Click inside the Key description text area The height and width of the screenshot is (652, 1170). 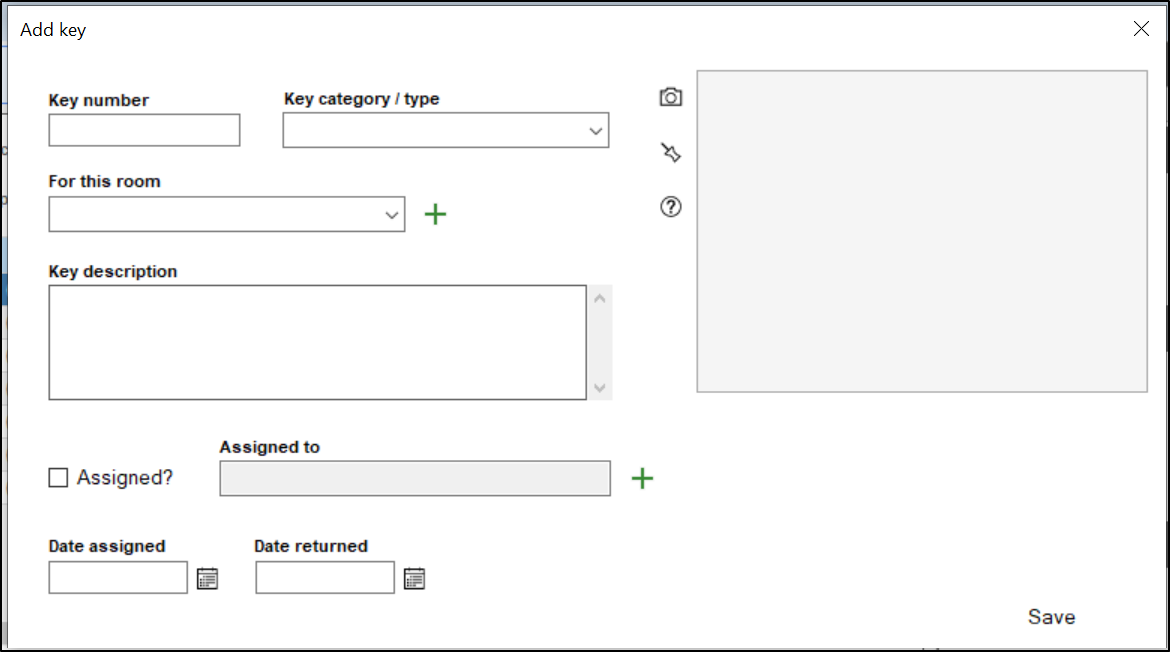pos(317,342)
